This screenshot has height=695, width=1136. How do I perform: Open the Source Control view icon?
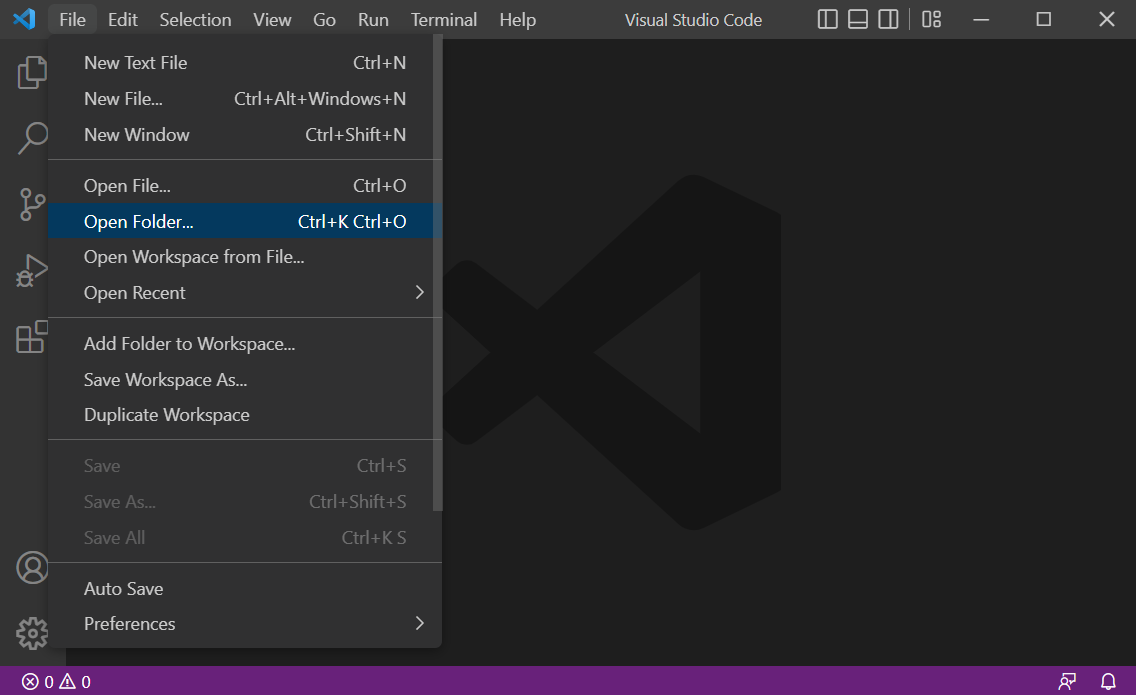tap(32, 204)
